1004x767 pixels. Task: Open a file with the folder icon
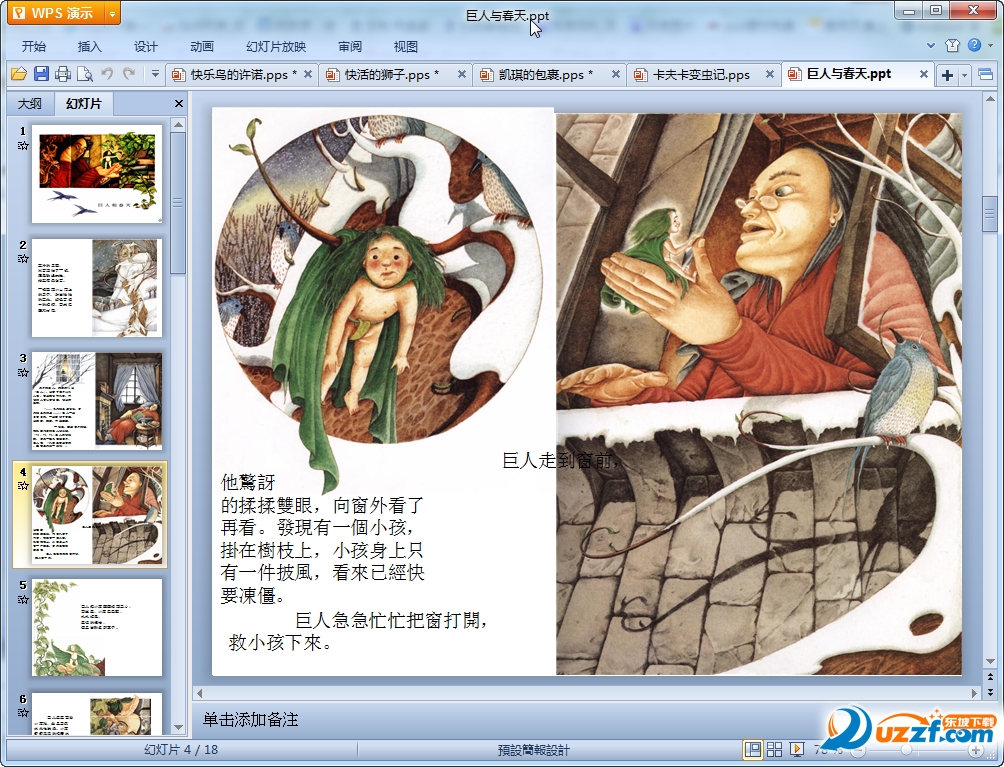tap(19, 74)
